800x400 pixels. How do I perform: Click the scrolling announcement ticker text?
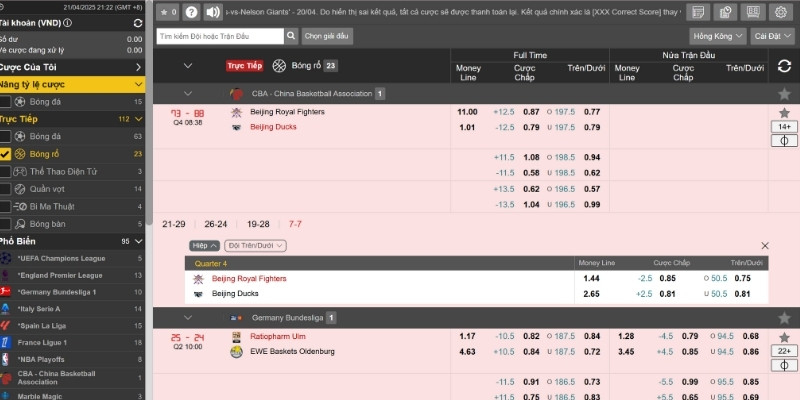pos(454,12)
